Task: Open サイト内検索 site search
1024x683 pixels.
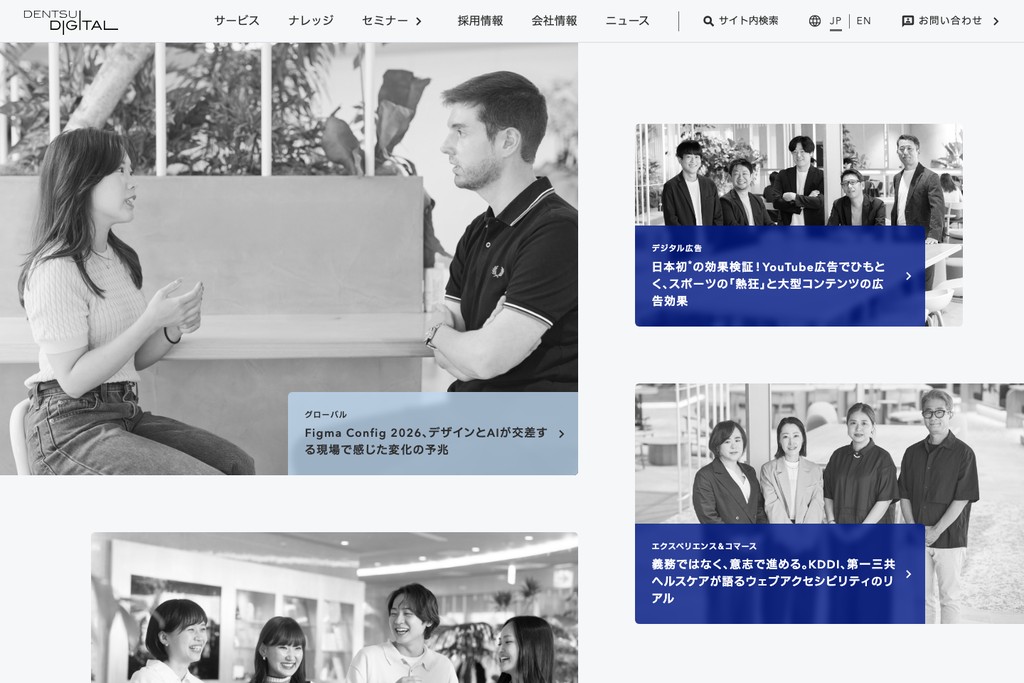Action: pyautogui.click(x=748, y=21)
